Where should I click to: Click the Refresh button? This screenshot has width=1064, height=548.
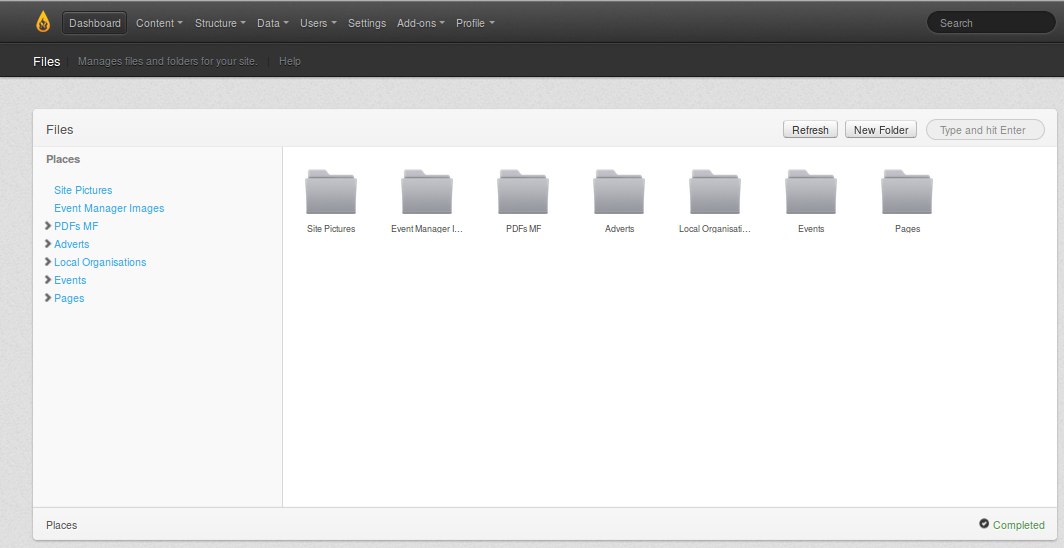(x=810, y=130)
